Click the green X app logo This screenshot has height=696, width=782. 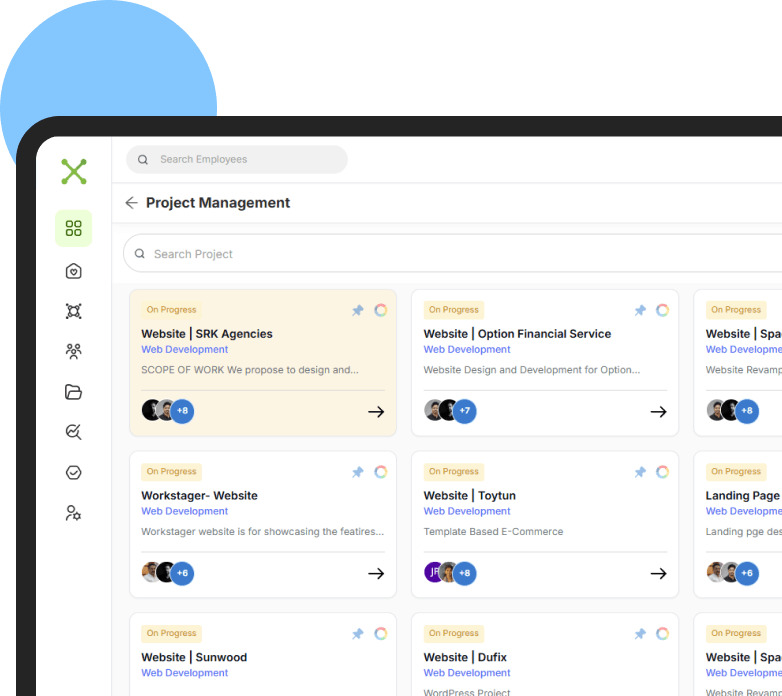[x=74, y=172]
